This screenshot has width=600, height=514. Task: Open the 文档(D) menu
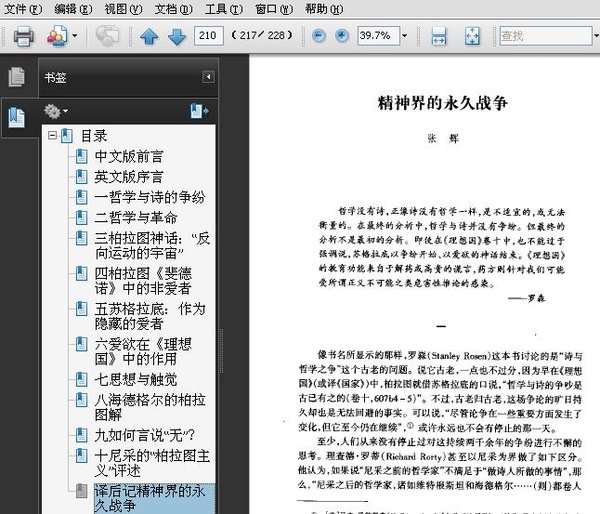click(173, 8)
